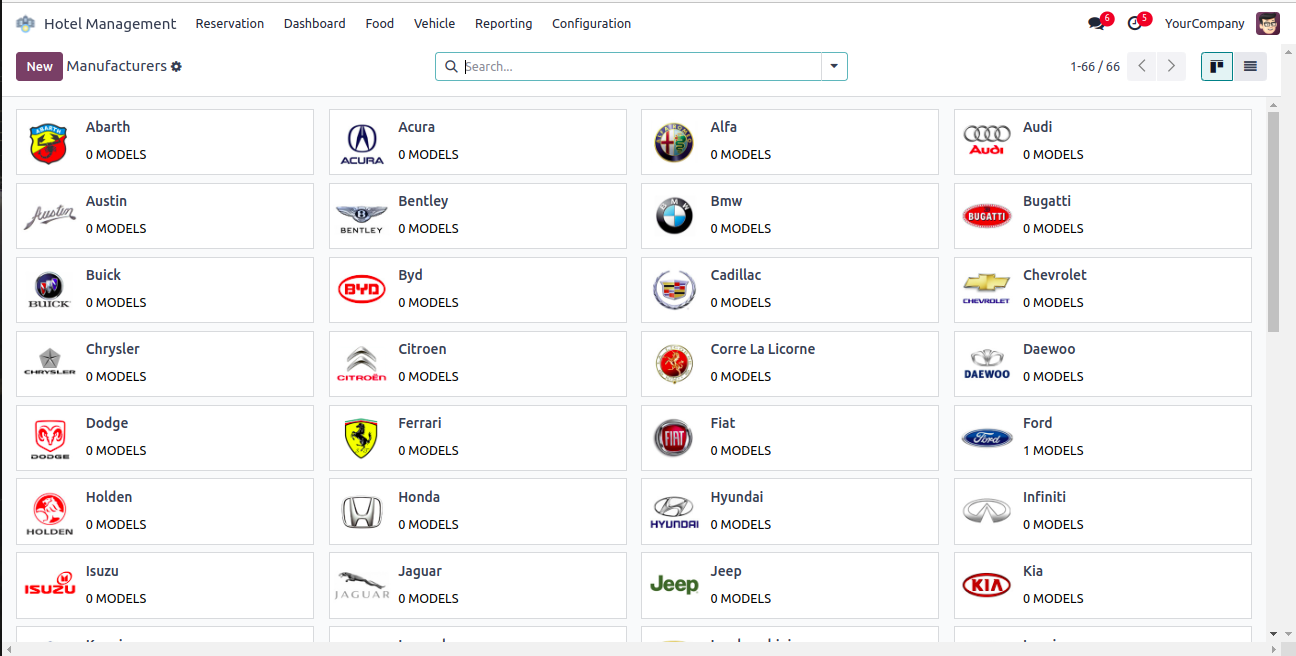1296x656 pixels.
Task: Click the Ferrari logo thumbnail
Action: (x=361, y=438)
